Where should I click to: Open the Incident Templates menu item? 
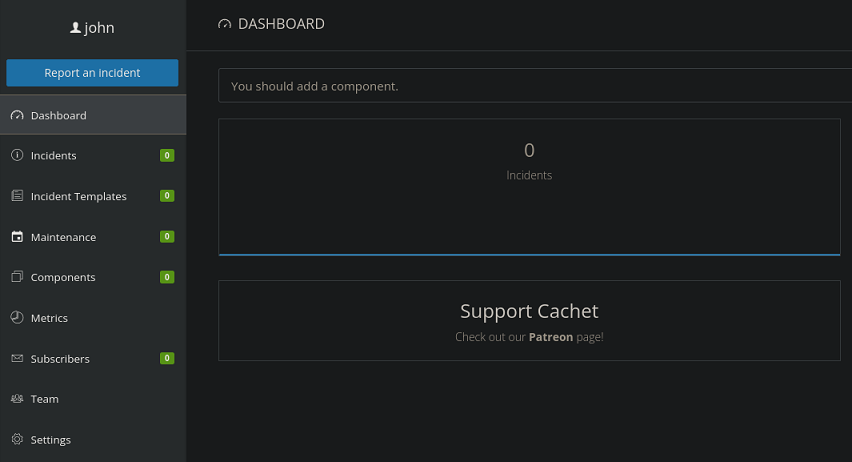pyautogui.click(x=79, y=197)
